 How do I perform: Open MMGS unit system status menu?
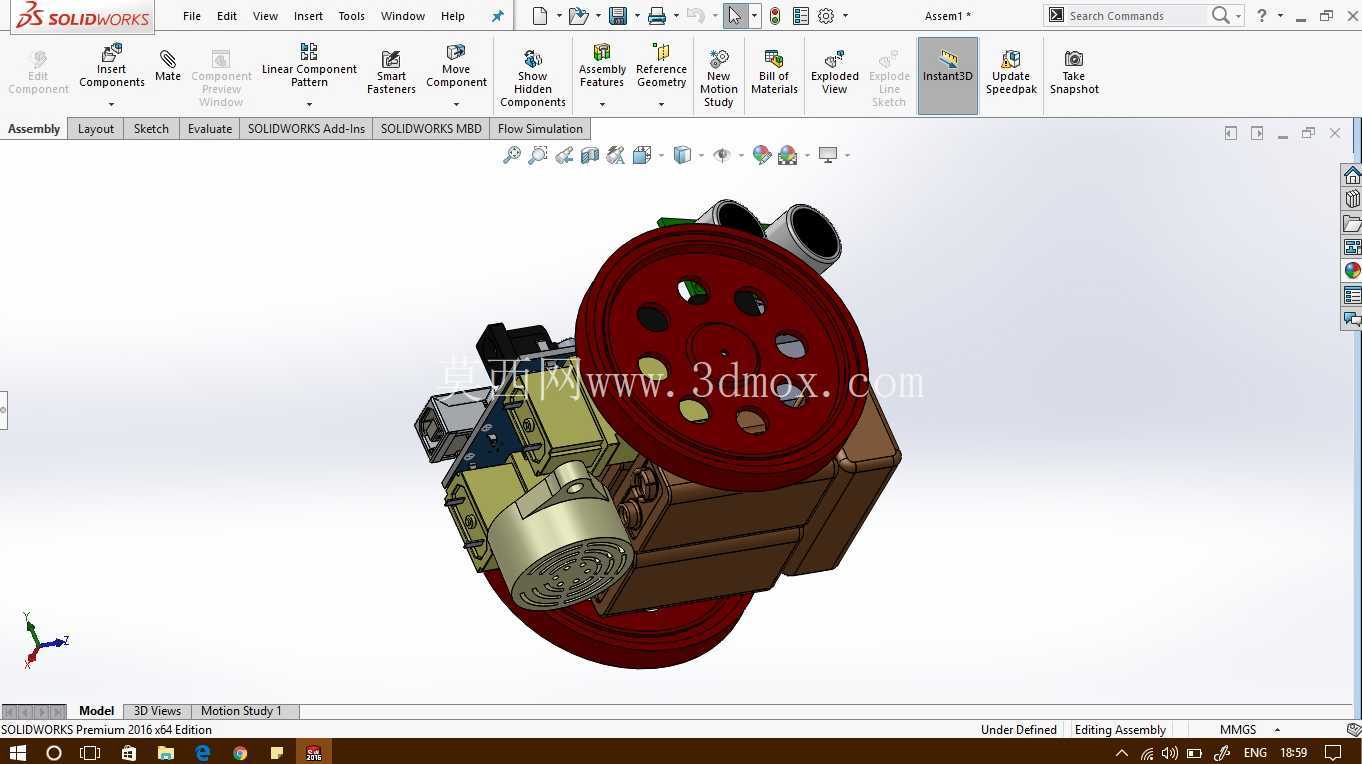(x=1238, y=730)
